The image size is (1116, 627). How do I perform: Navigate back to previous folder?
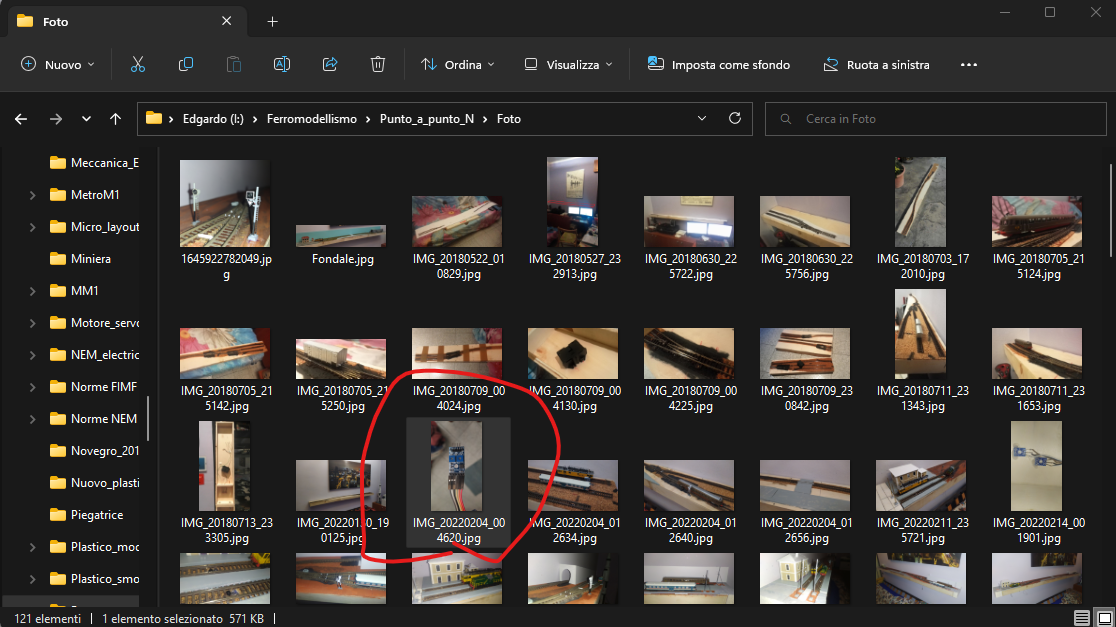tap(21, 119)
